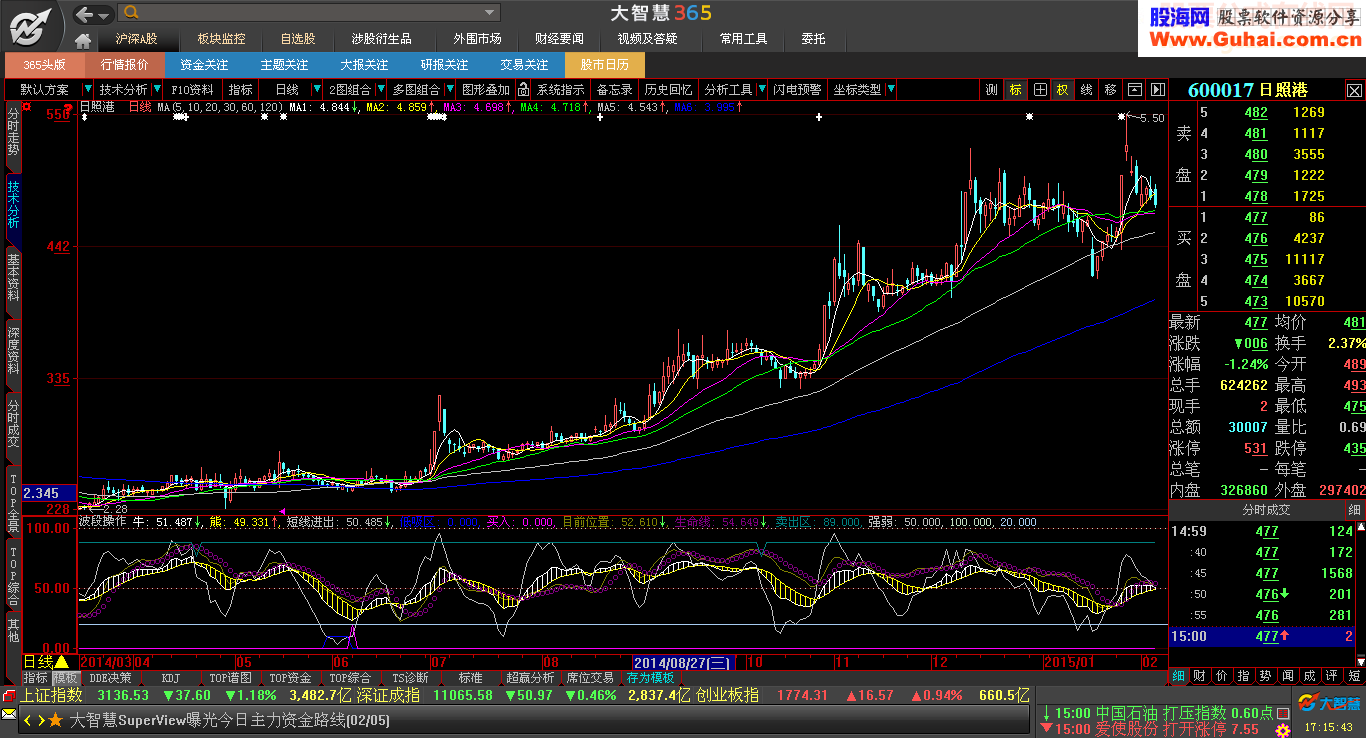Click the collapse-panel-up window icon
1366x738 pixels.
click(x=1135, y=89)
